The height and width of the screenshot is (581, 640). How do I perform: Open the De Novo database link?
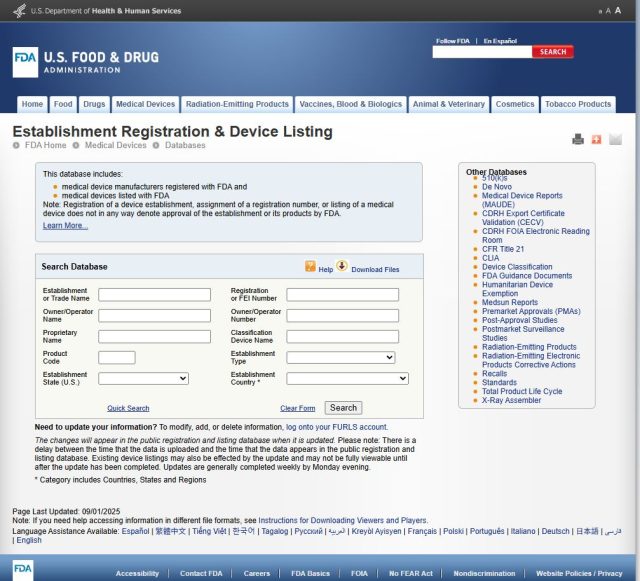[497, 187]
